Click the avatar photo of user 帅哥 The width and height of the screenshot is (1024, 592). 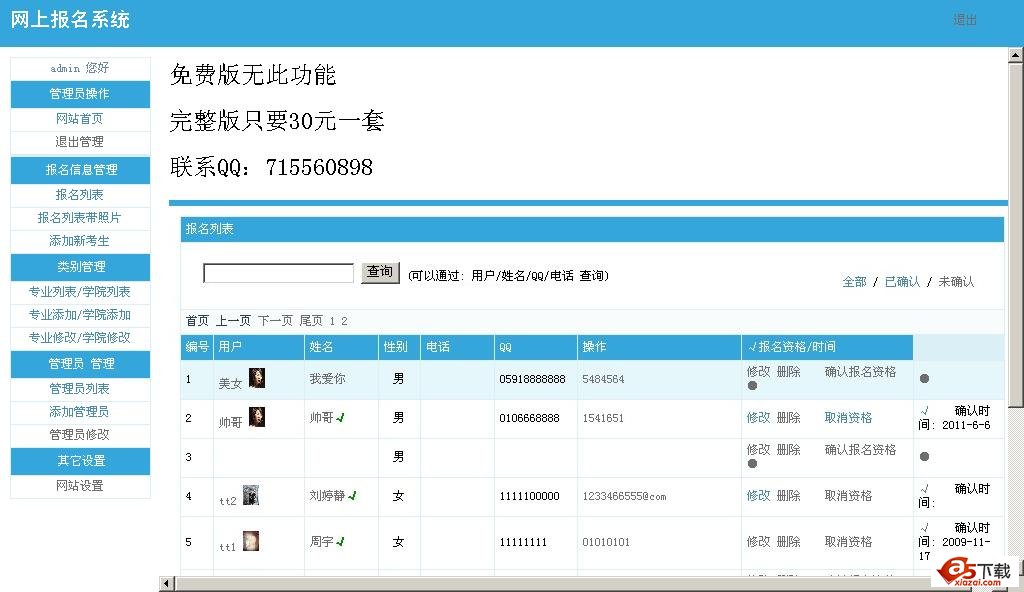click(x=257, y=417)
